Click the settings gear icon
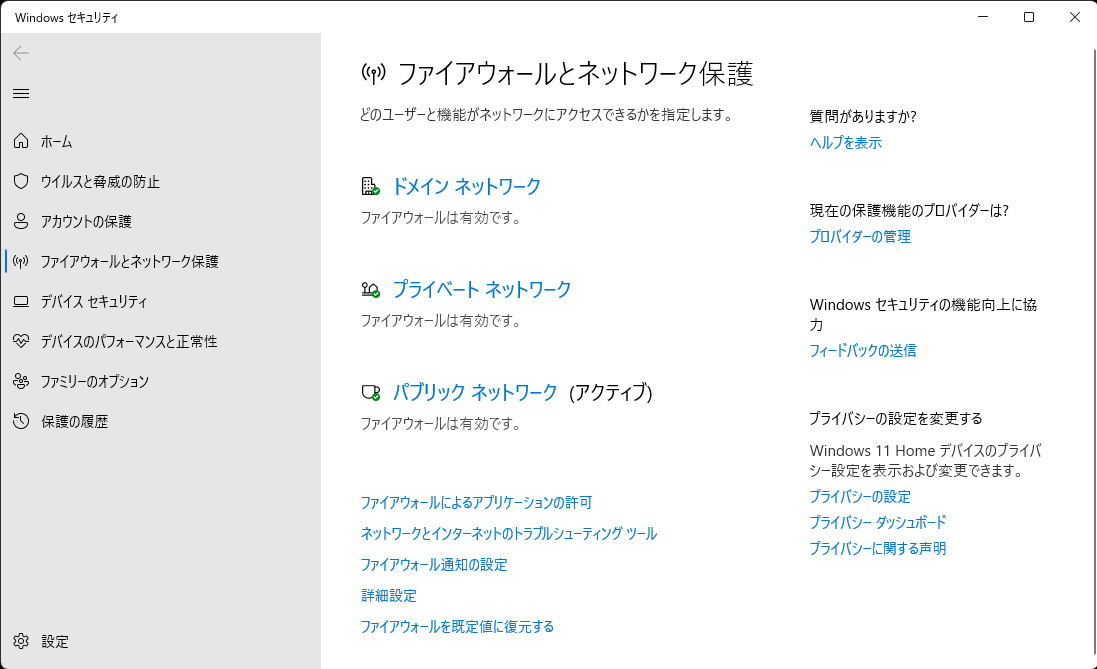This screenshot has height=669, width=1097. (x=21, y=641)
